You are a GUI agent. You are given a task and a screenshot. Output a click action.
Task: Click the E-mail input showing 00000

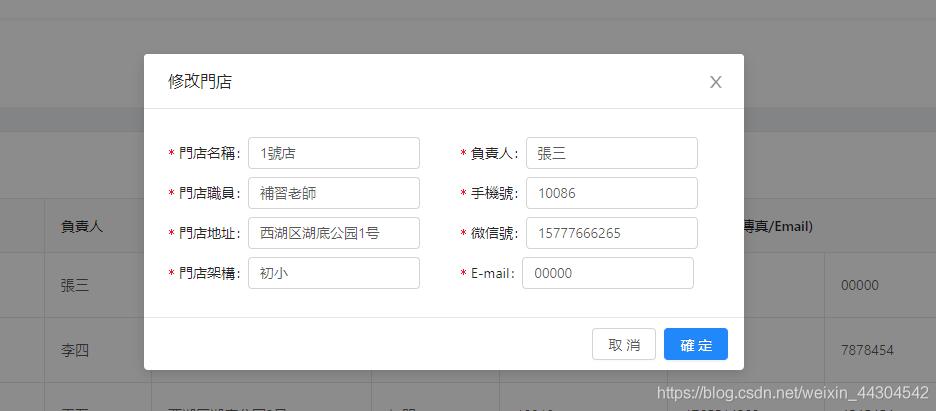click(607, 273)
